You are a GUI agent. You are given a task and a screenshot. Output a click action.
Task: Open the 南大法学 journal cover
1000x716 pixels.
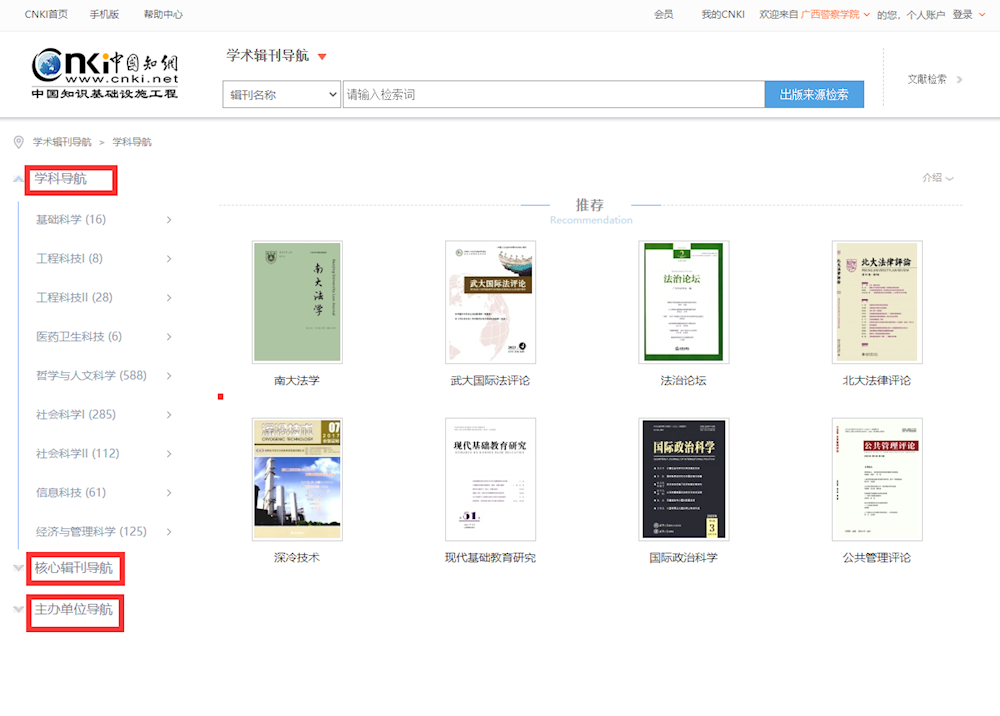tap(297, 302)
